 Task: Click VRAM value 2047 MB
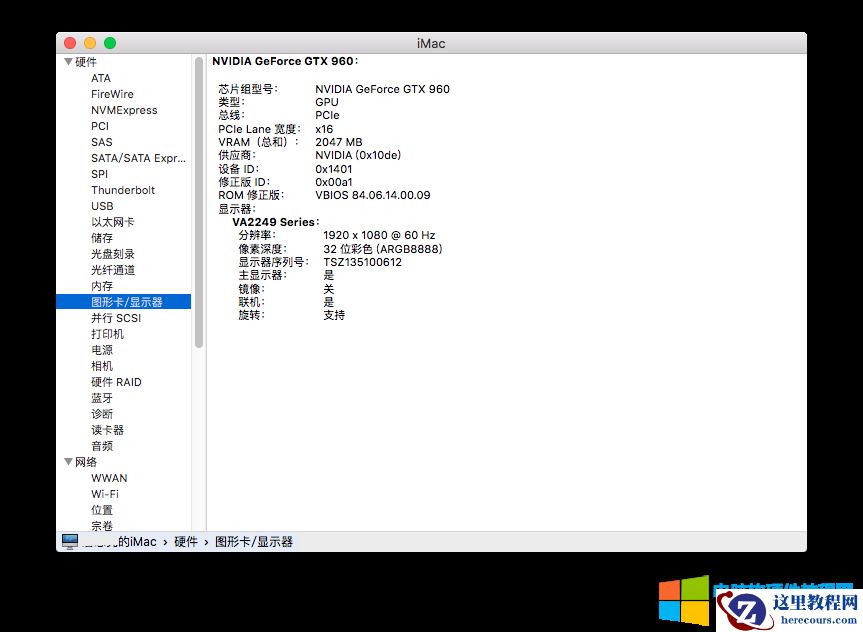[x=338, y=142]
